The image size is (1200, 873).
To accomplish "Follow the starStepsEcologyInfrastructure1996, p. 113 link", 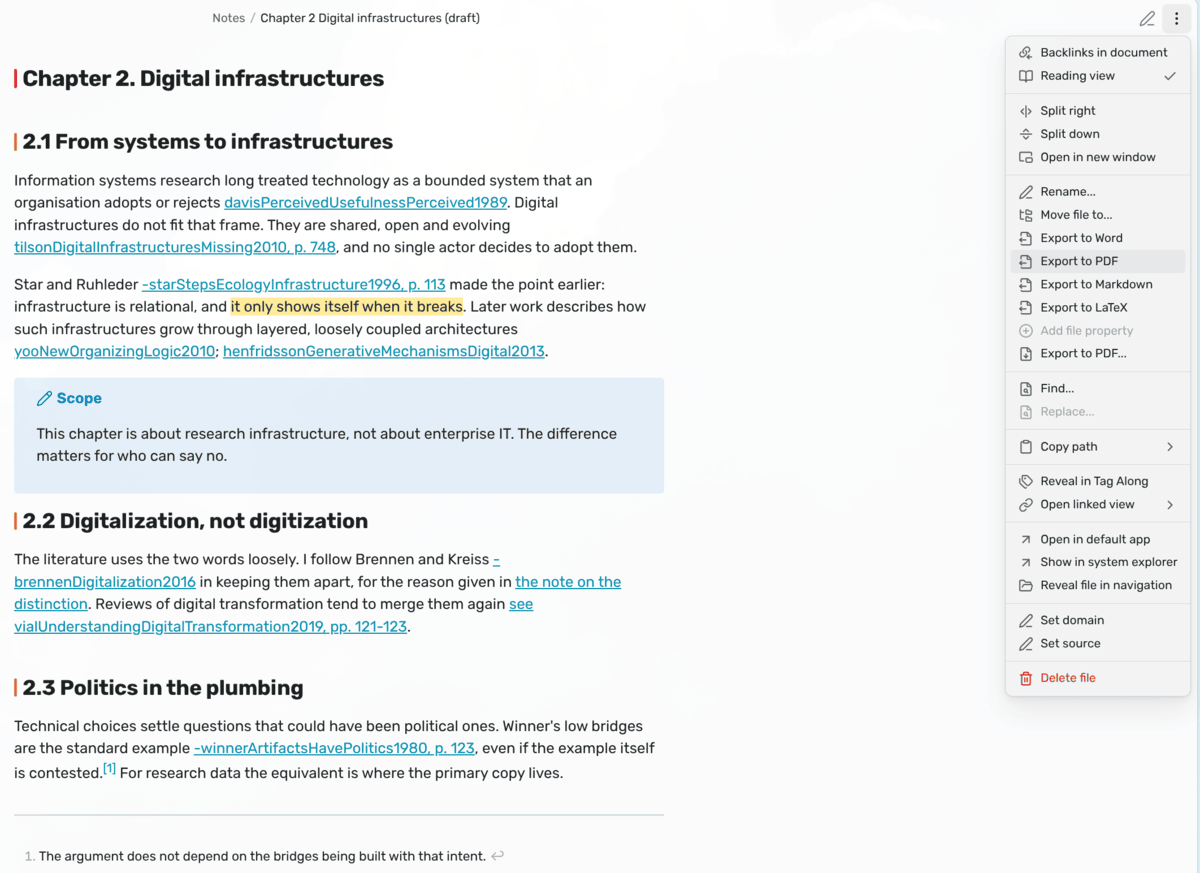I will tap(294, 285).
